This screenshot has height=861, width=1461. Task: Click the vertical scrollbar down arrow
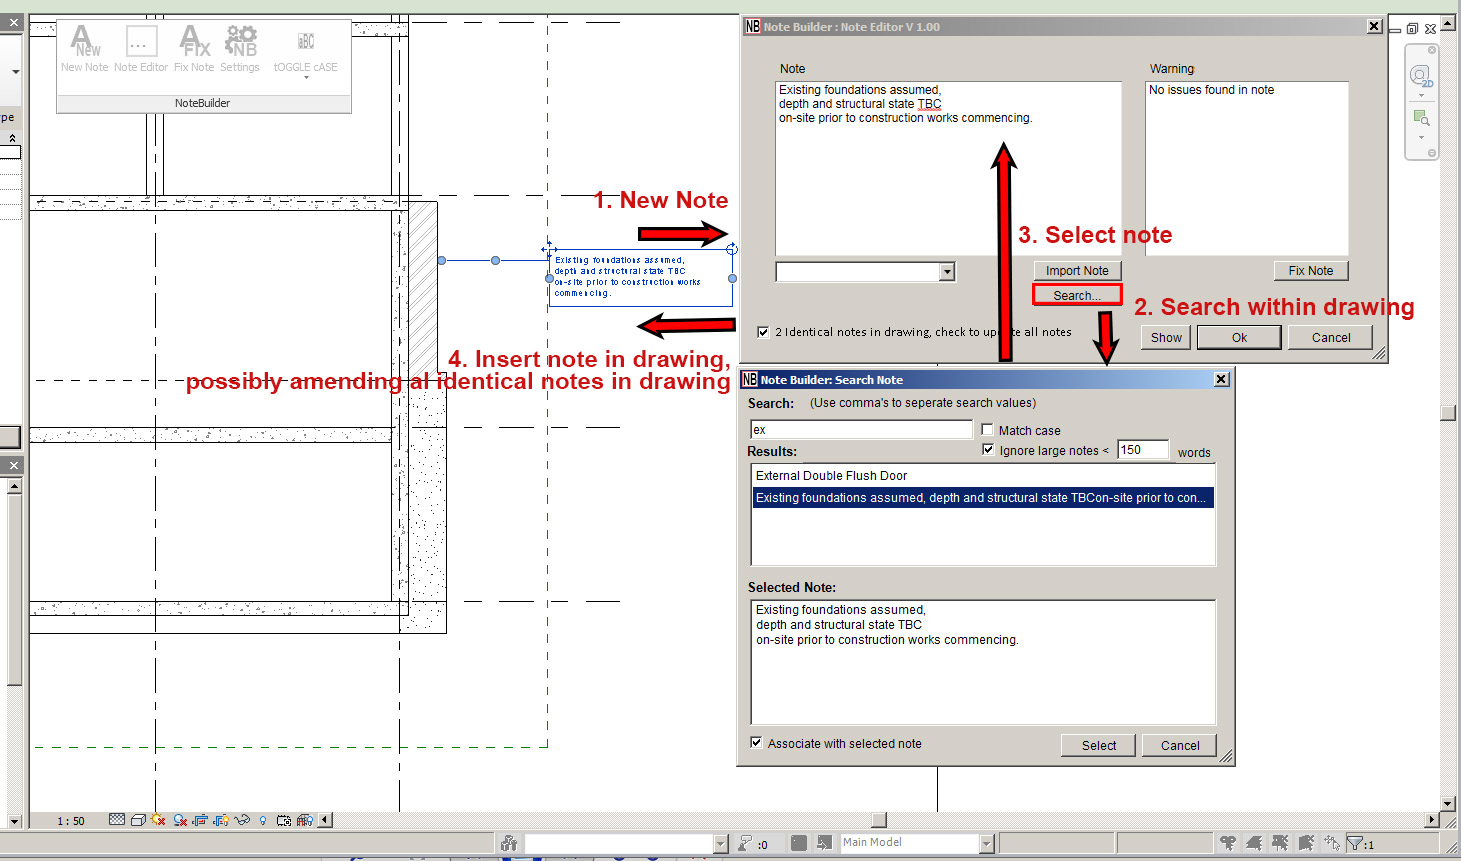(1448, 803)
